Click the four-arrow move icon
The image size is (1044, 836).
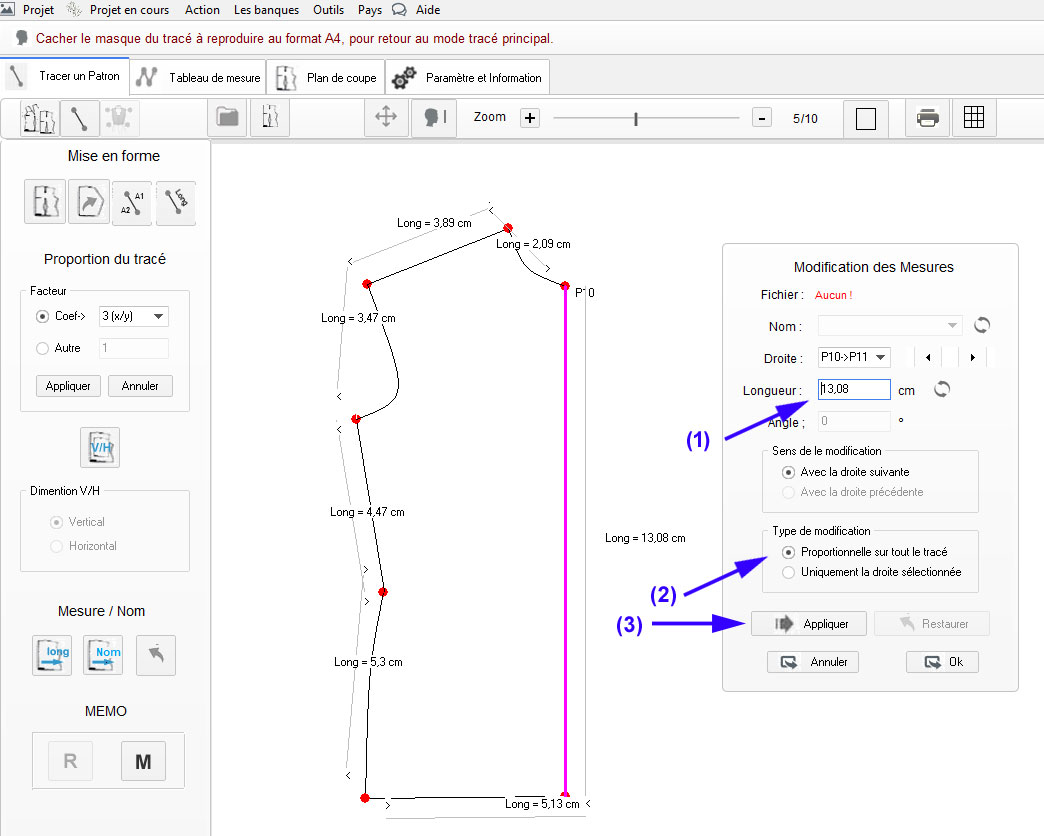(385, 117)
